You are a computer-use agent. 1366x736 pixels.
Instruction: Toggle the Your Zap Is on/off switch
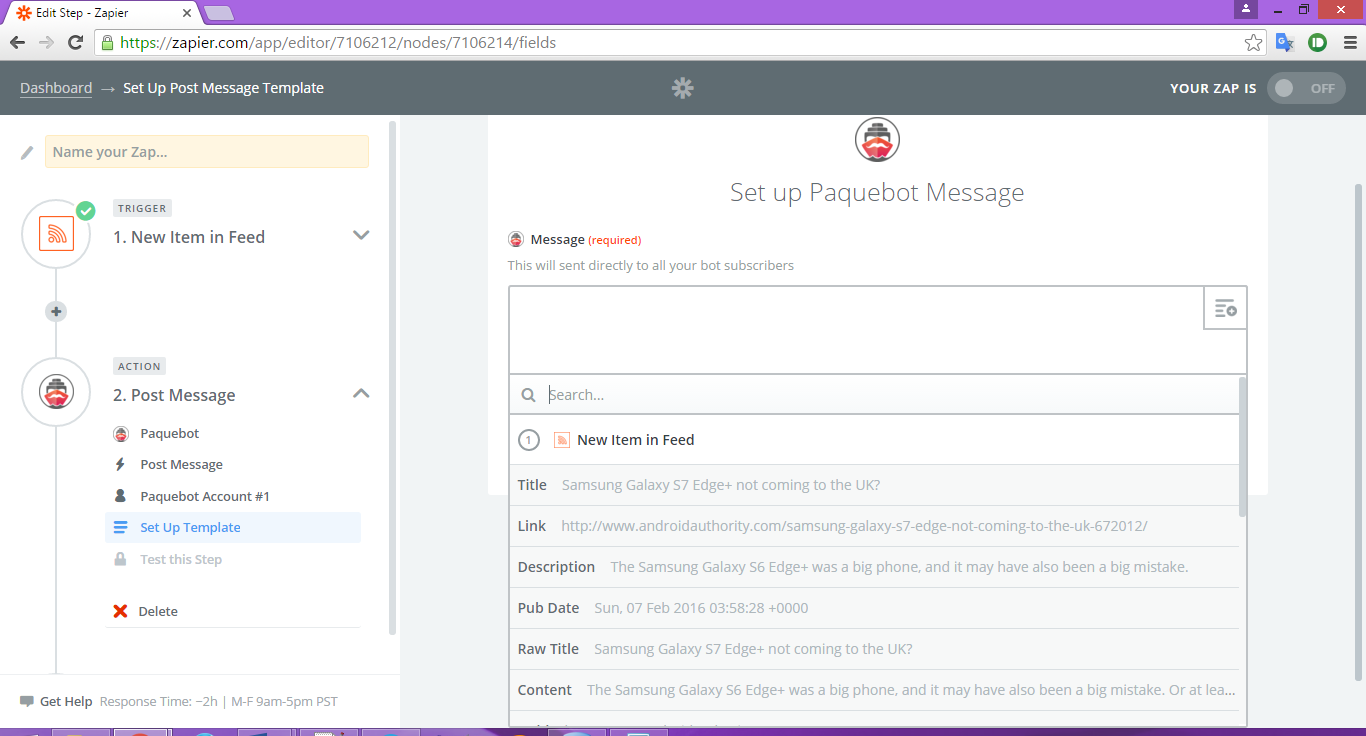[x=1306, y=88]
